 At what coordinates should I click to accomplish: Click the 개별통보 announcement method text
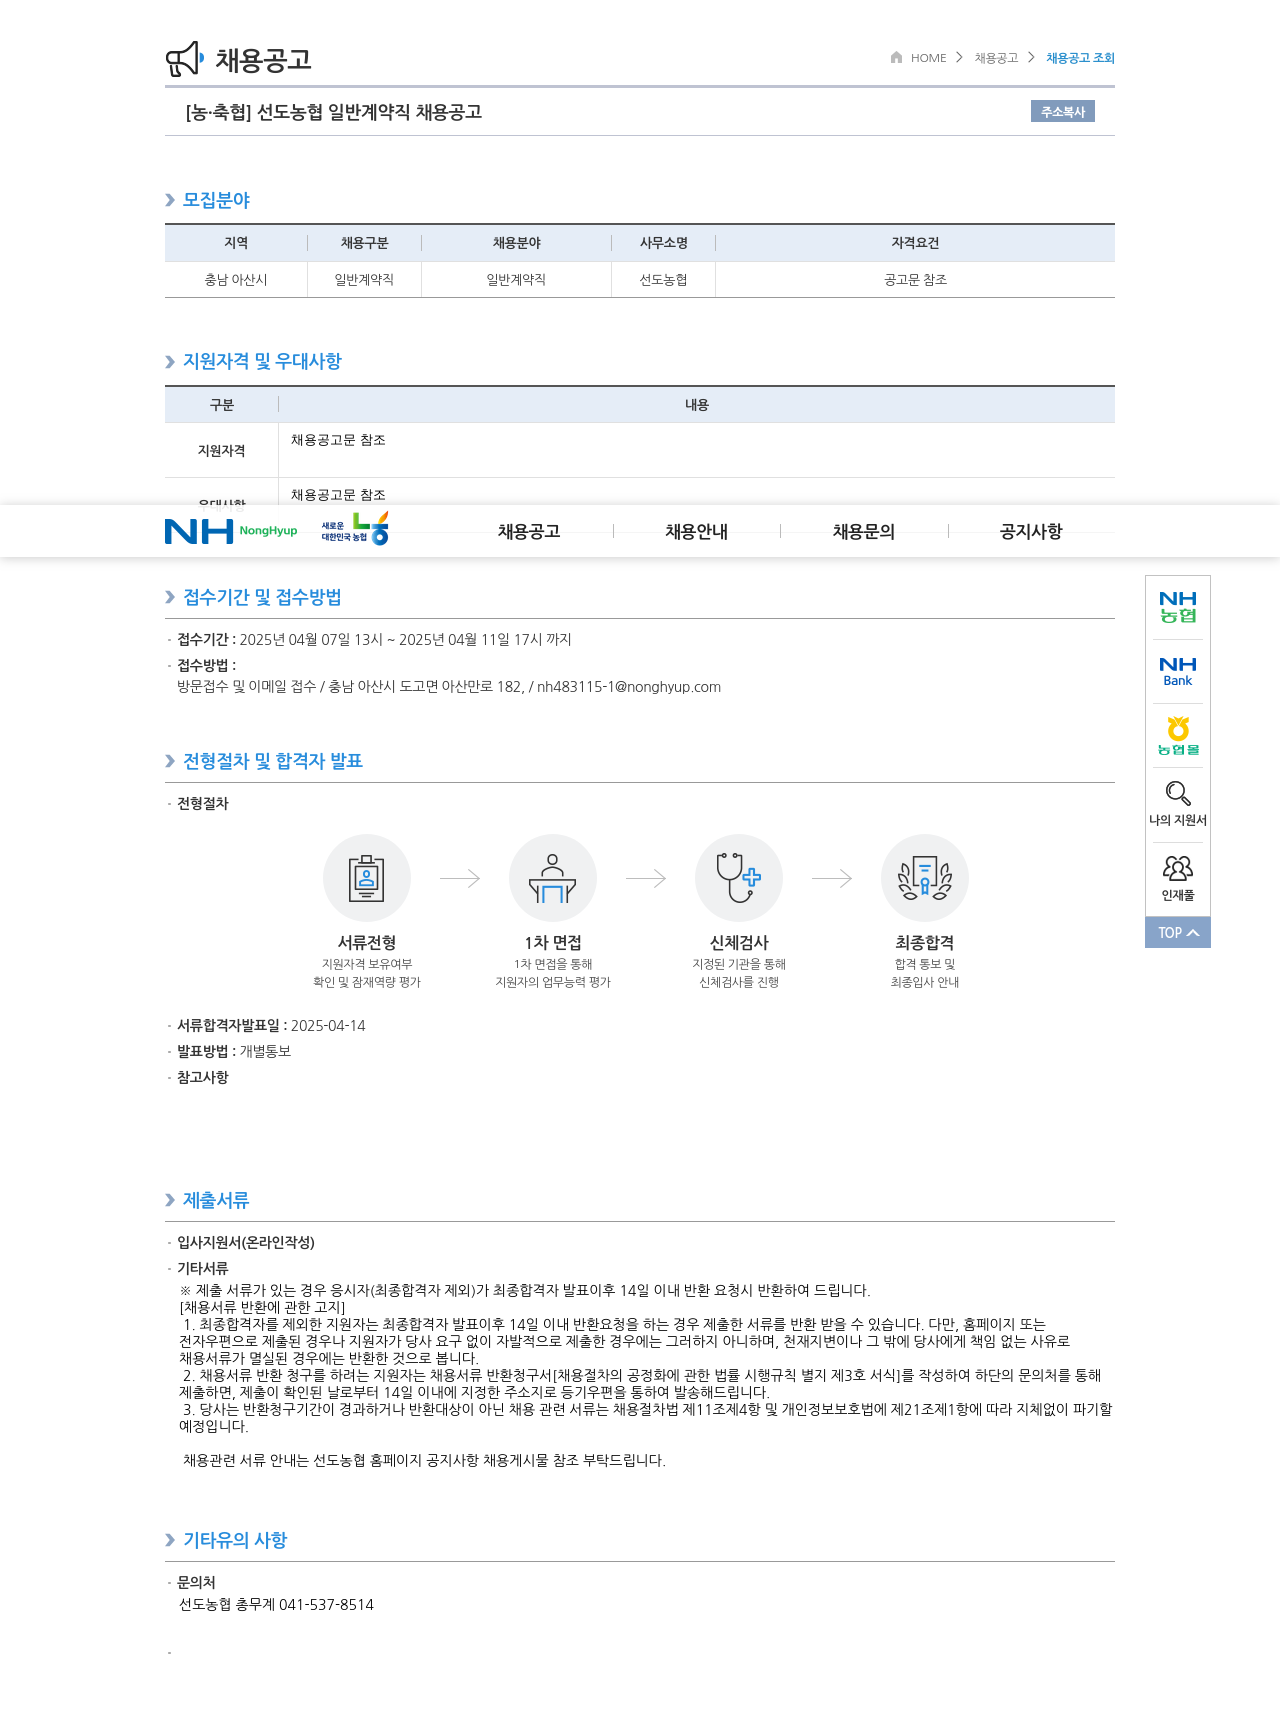click(x=265, y=1052)
